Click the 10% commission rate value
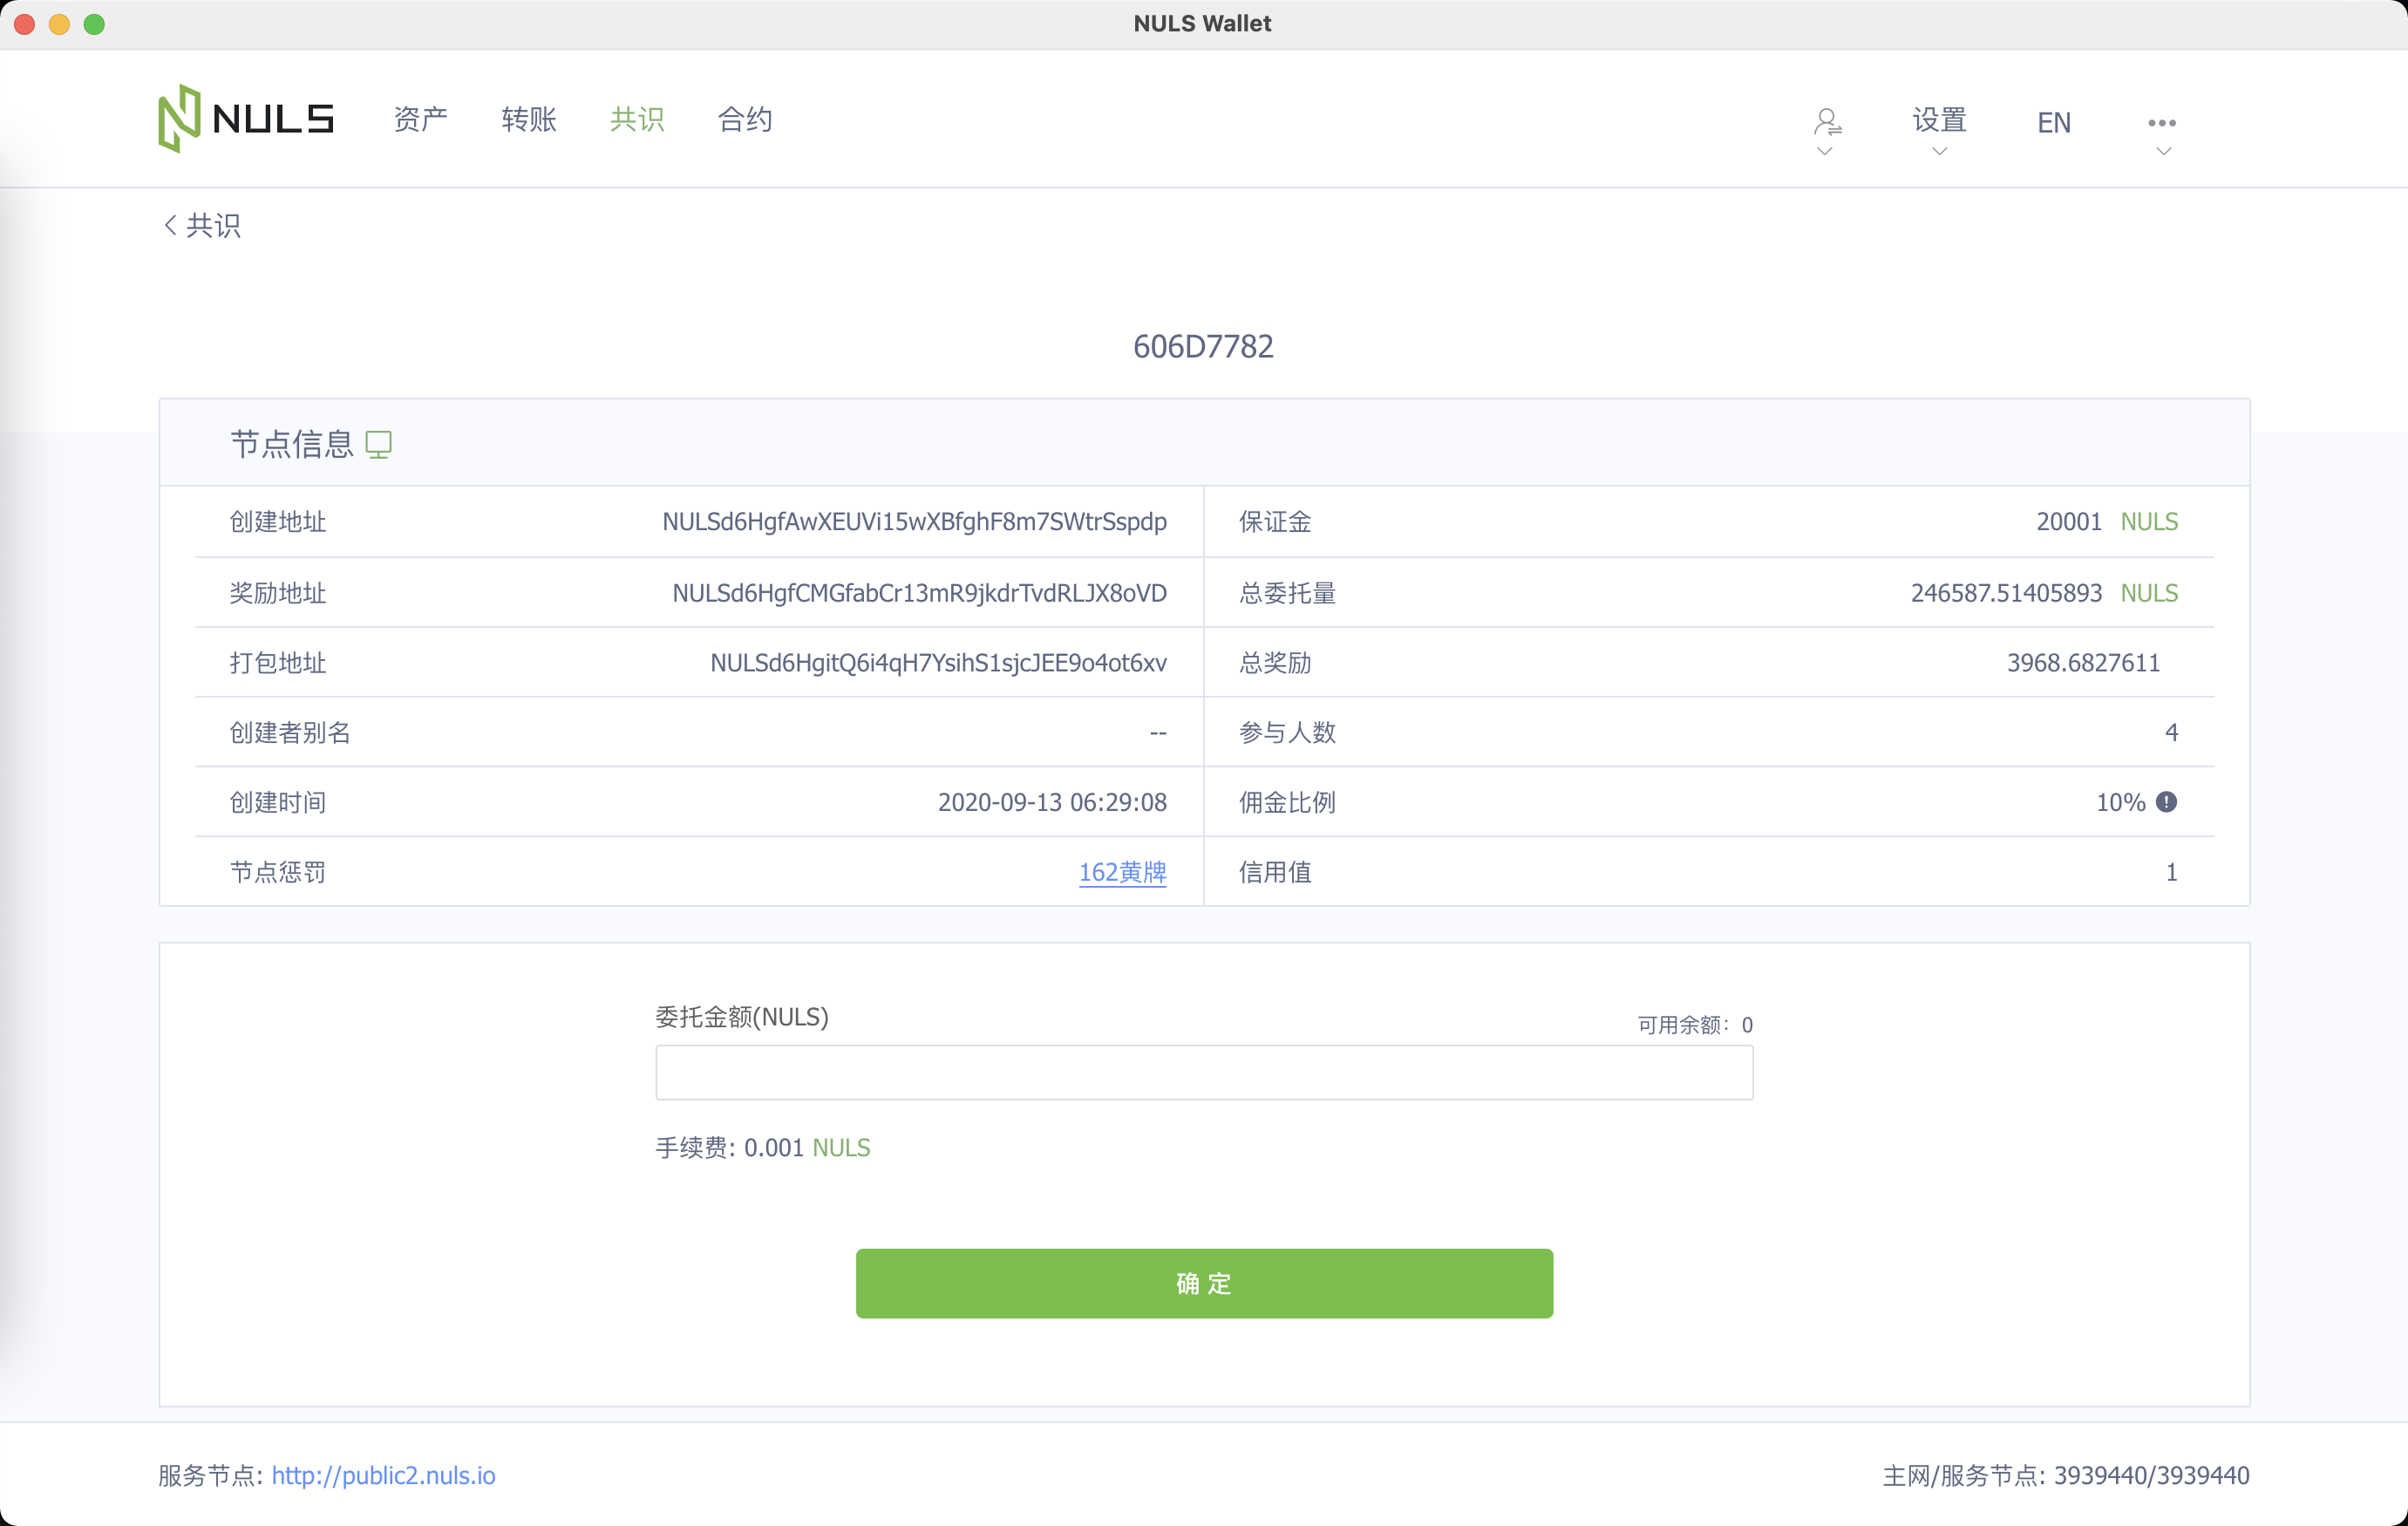Screen dimensions: 2408x1526 click(2120, 802)
